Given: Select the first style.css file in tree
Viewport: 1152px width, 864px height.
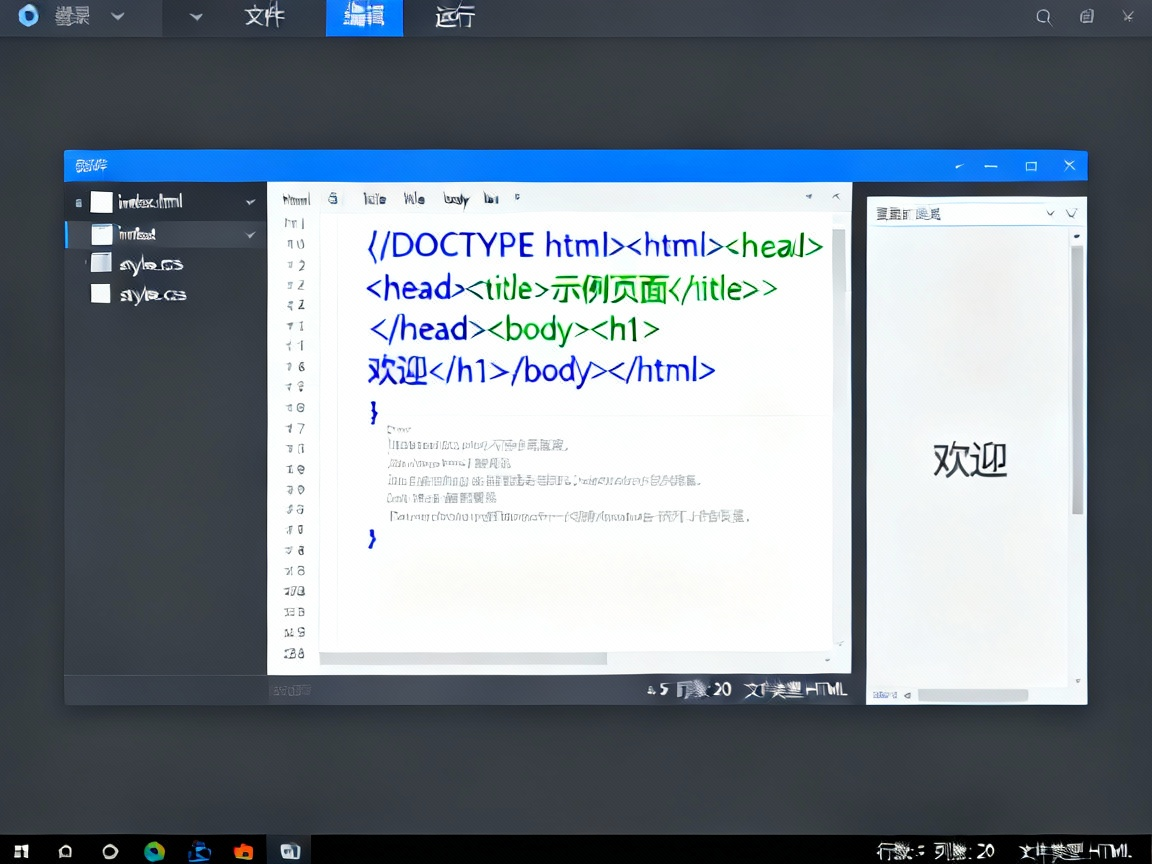Looking at the screenshot, I should pos(151,264).
